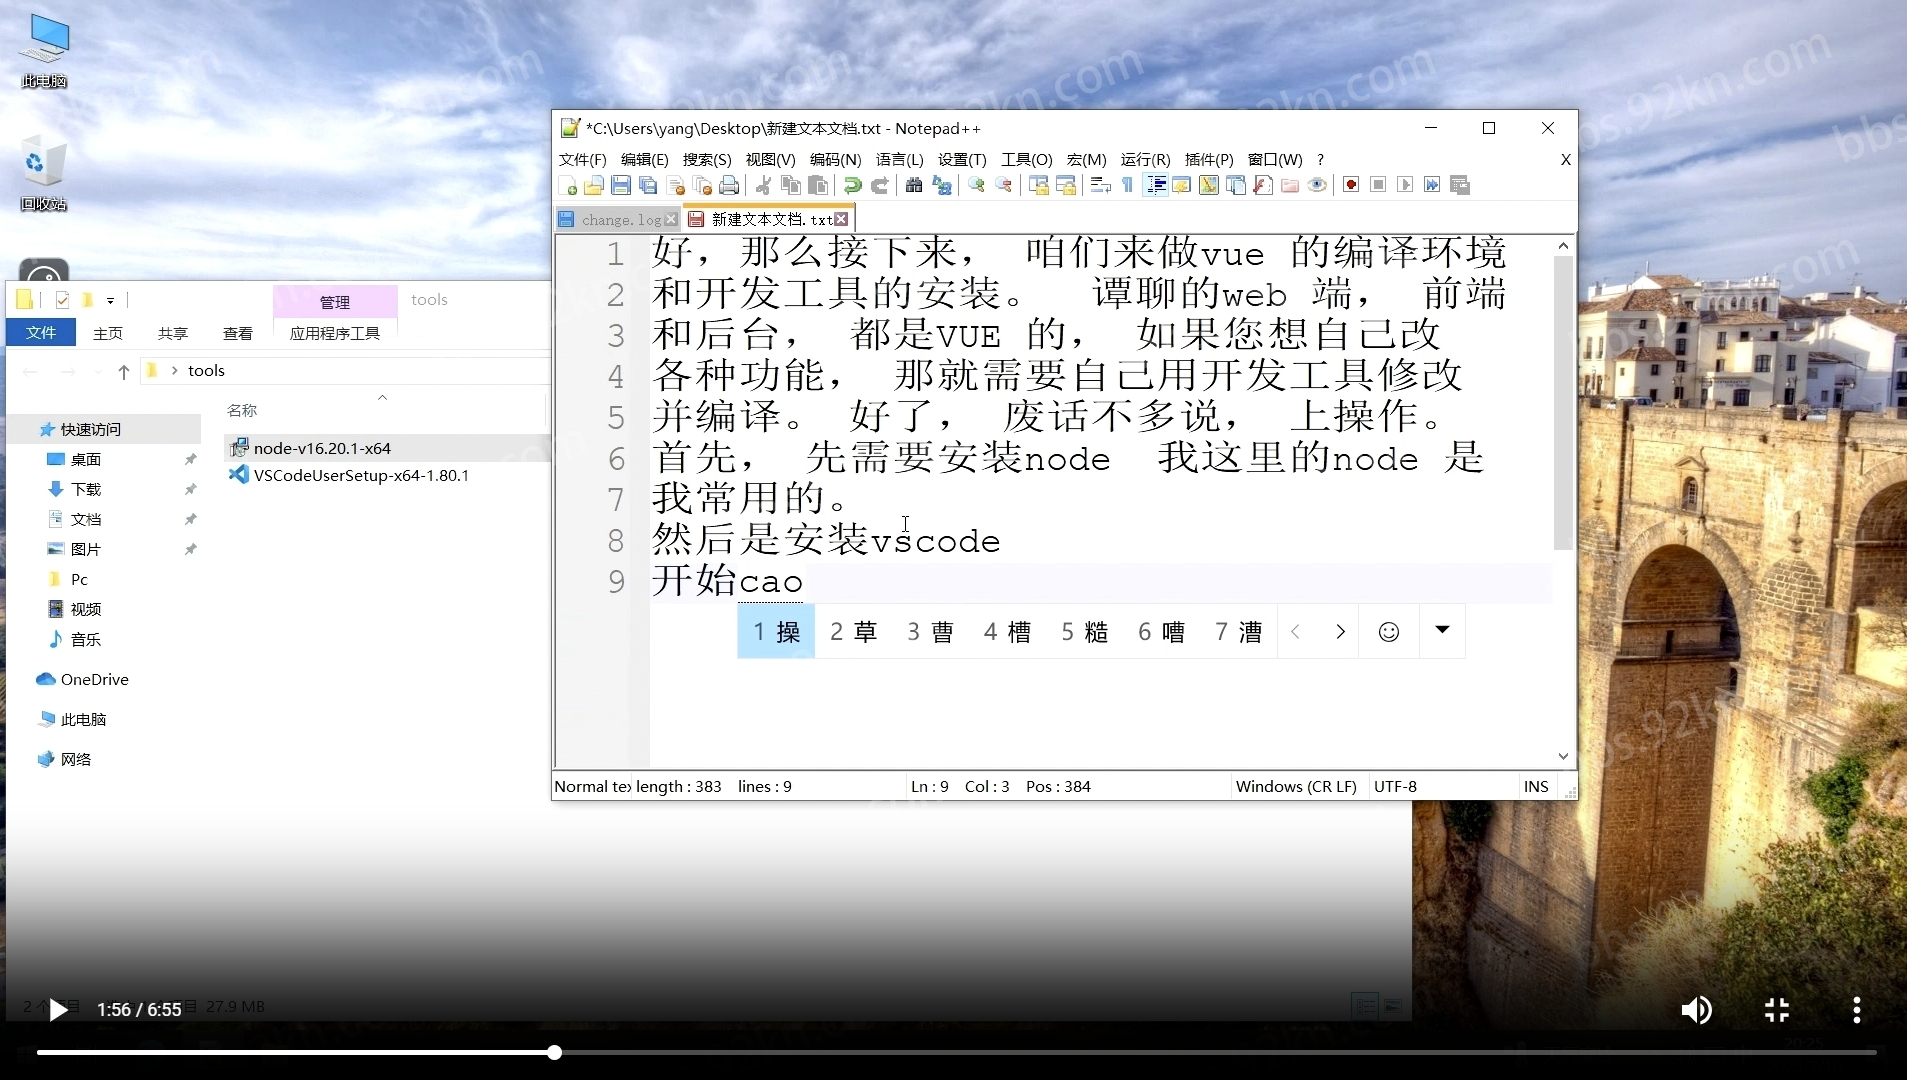The height and width of the screenshot is (1080, 1907).
Task: Open Find with the binoculars icon
Action: coord(914,185)
